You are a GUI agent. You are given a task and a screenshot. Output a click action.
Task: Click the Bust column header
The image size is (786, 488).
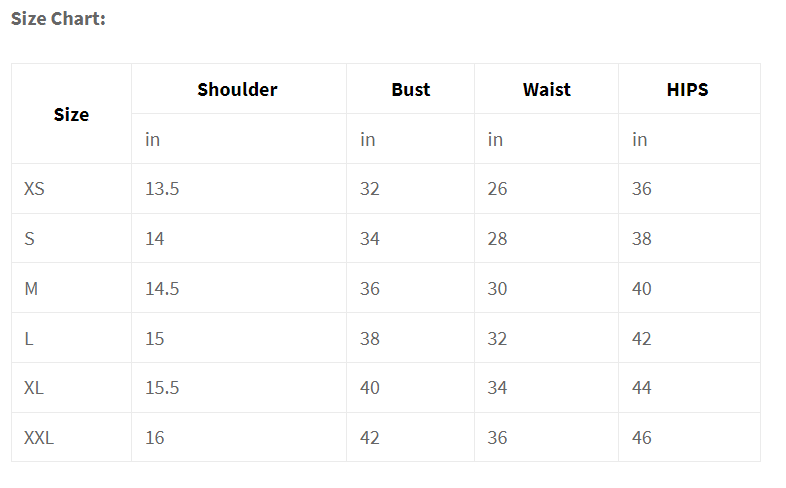410,89
